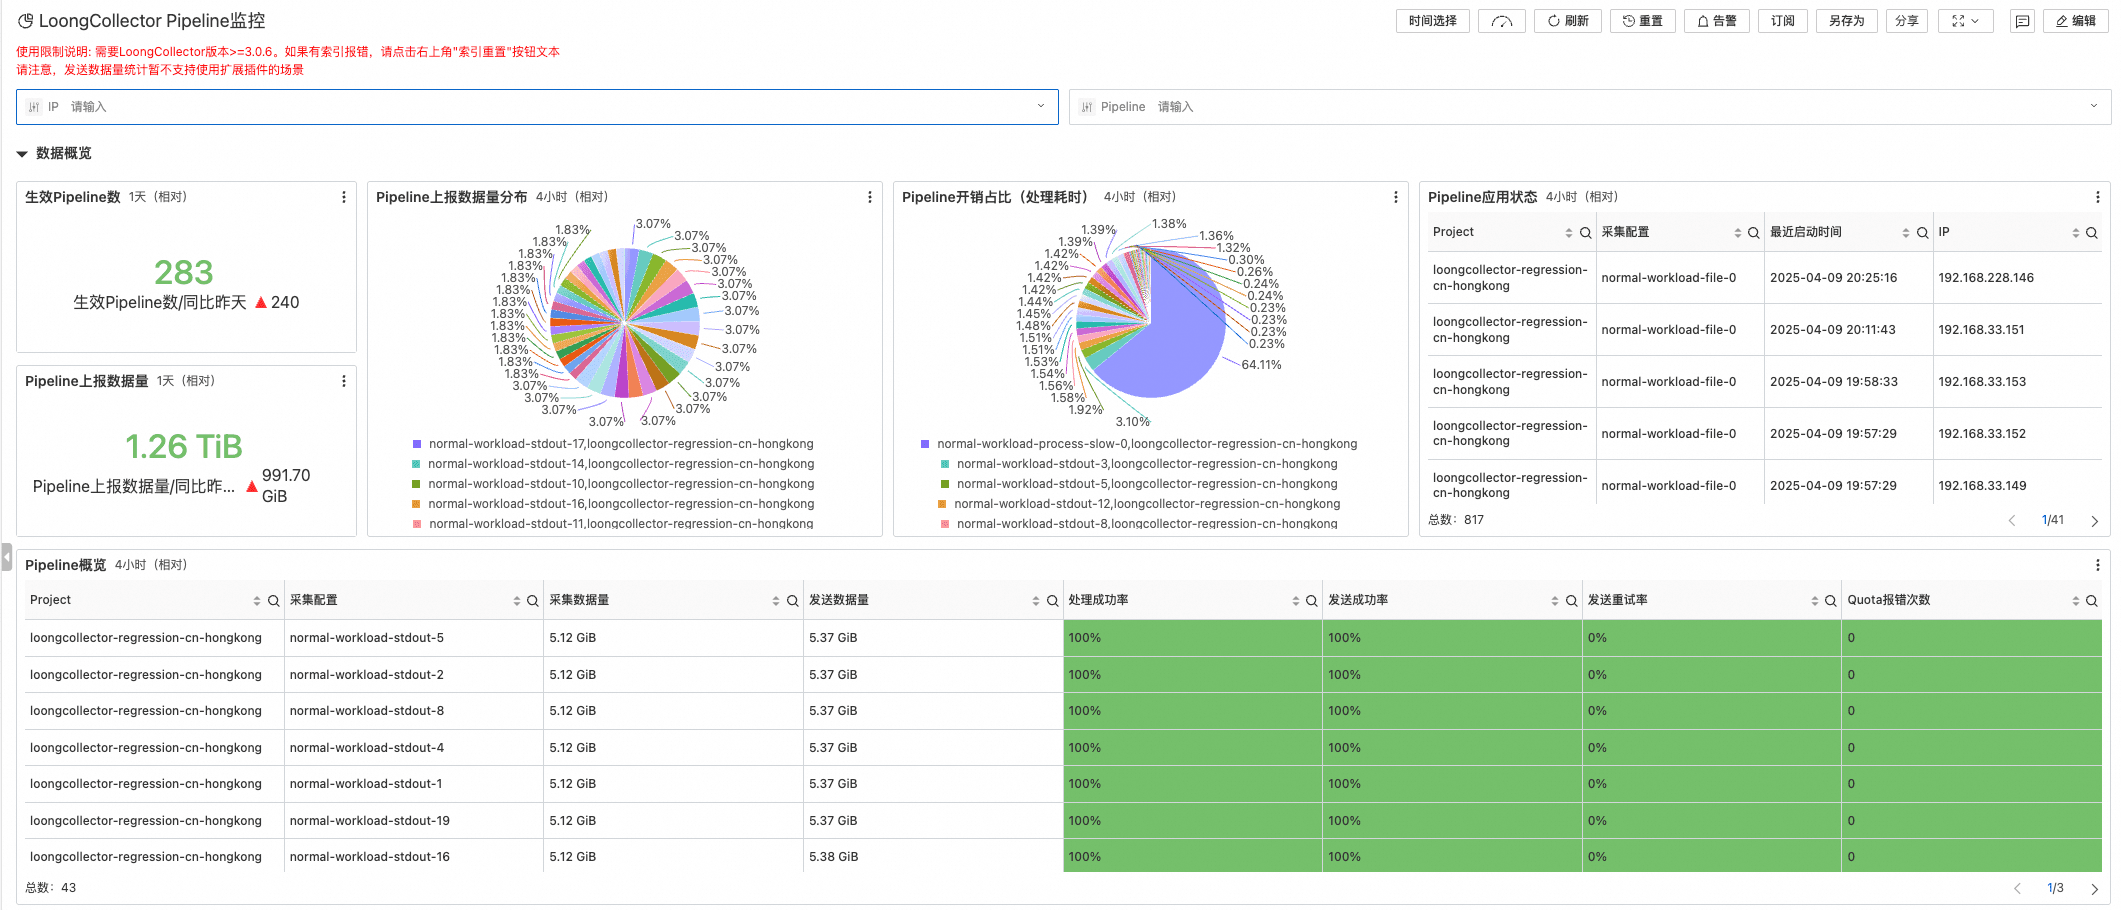The width and height of the screenshot is (2121, 910).
Task: Click the 告警 alert bell button
Action: [x=1716, y=21]
